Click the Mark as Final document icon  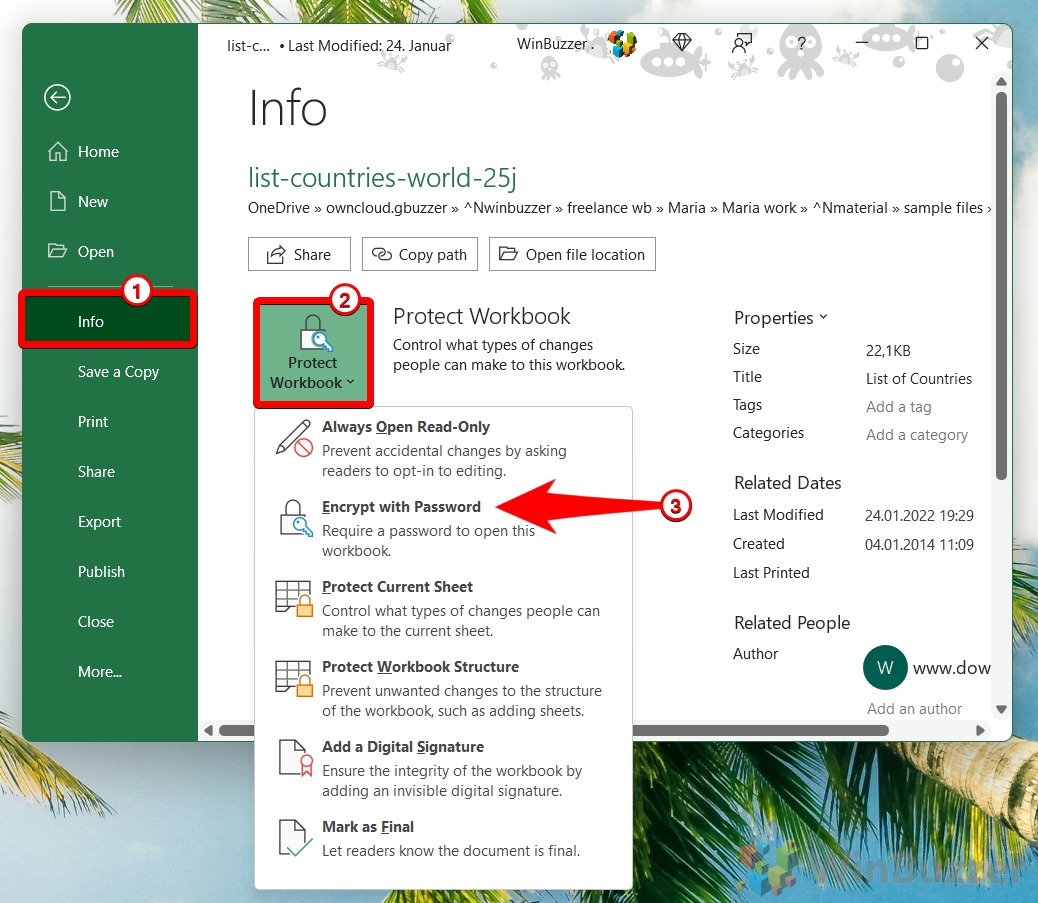click(x=294, y=839)
